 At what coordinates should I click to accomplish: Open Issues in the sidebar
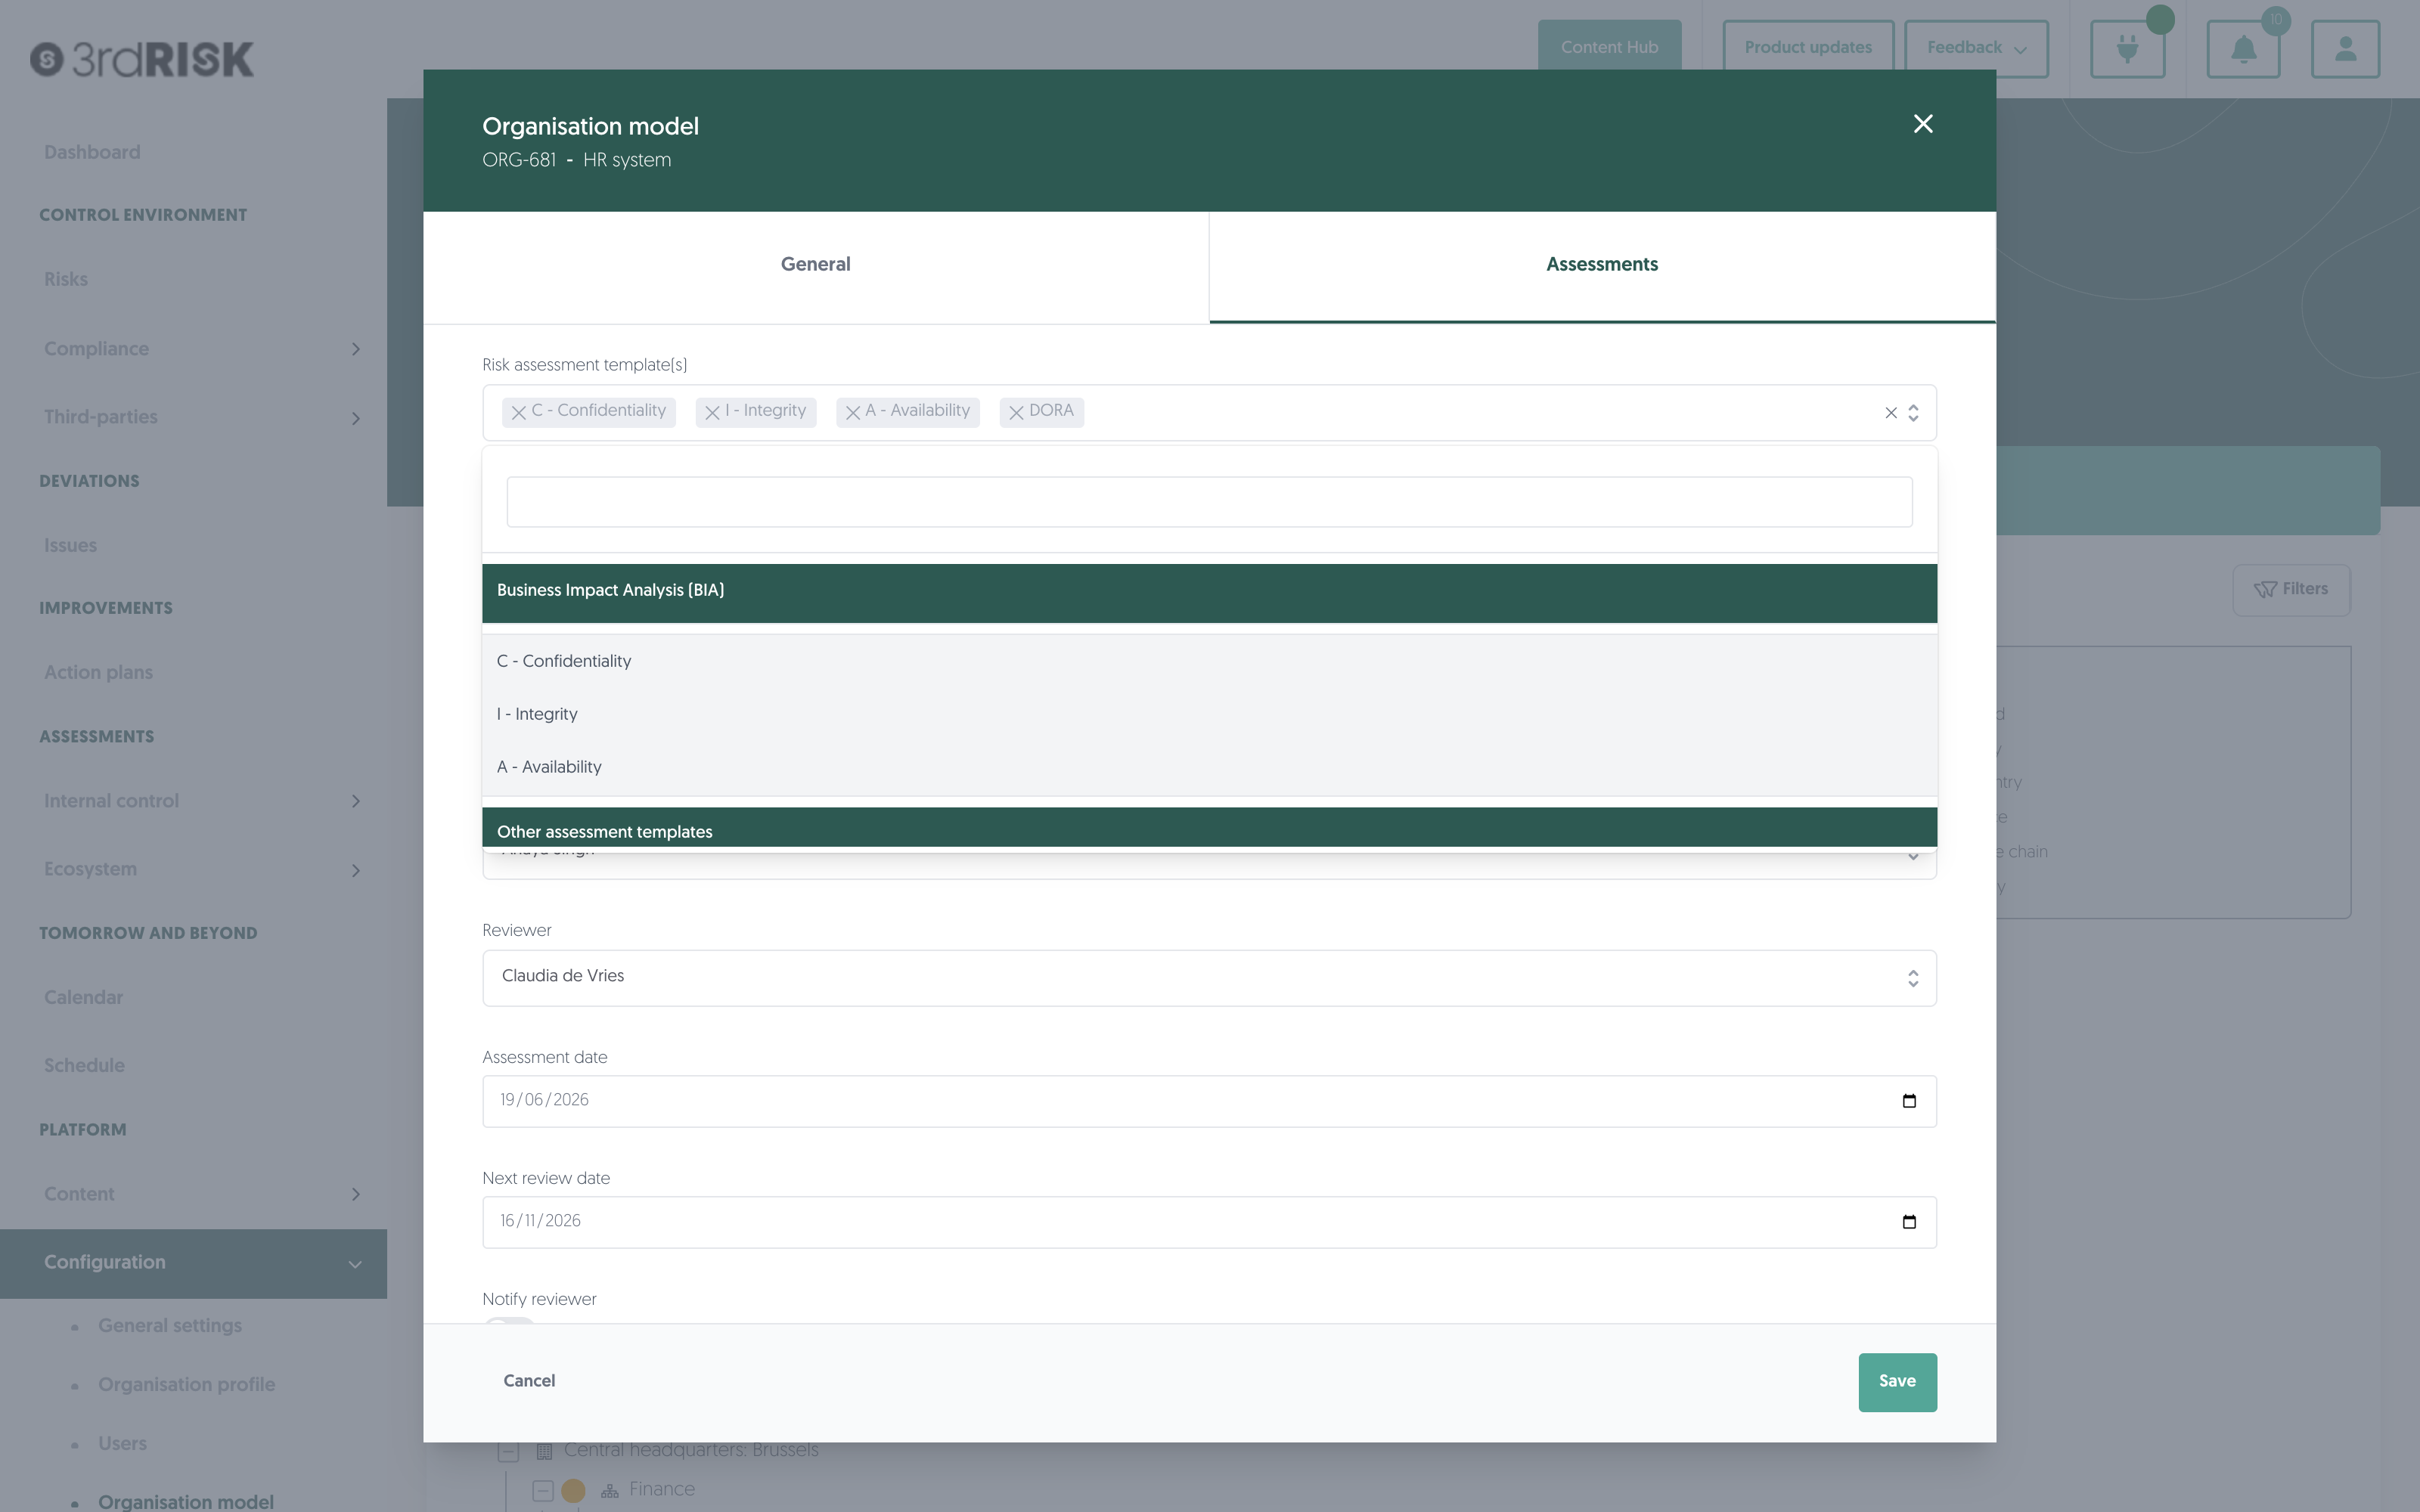70,546
